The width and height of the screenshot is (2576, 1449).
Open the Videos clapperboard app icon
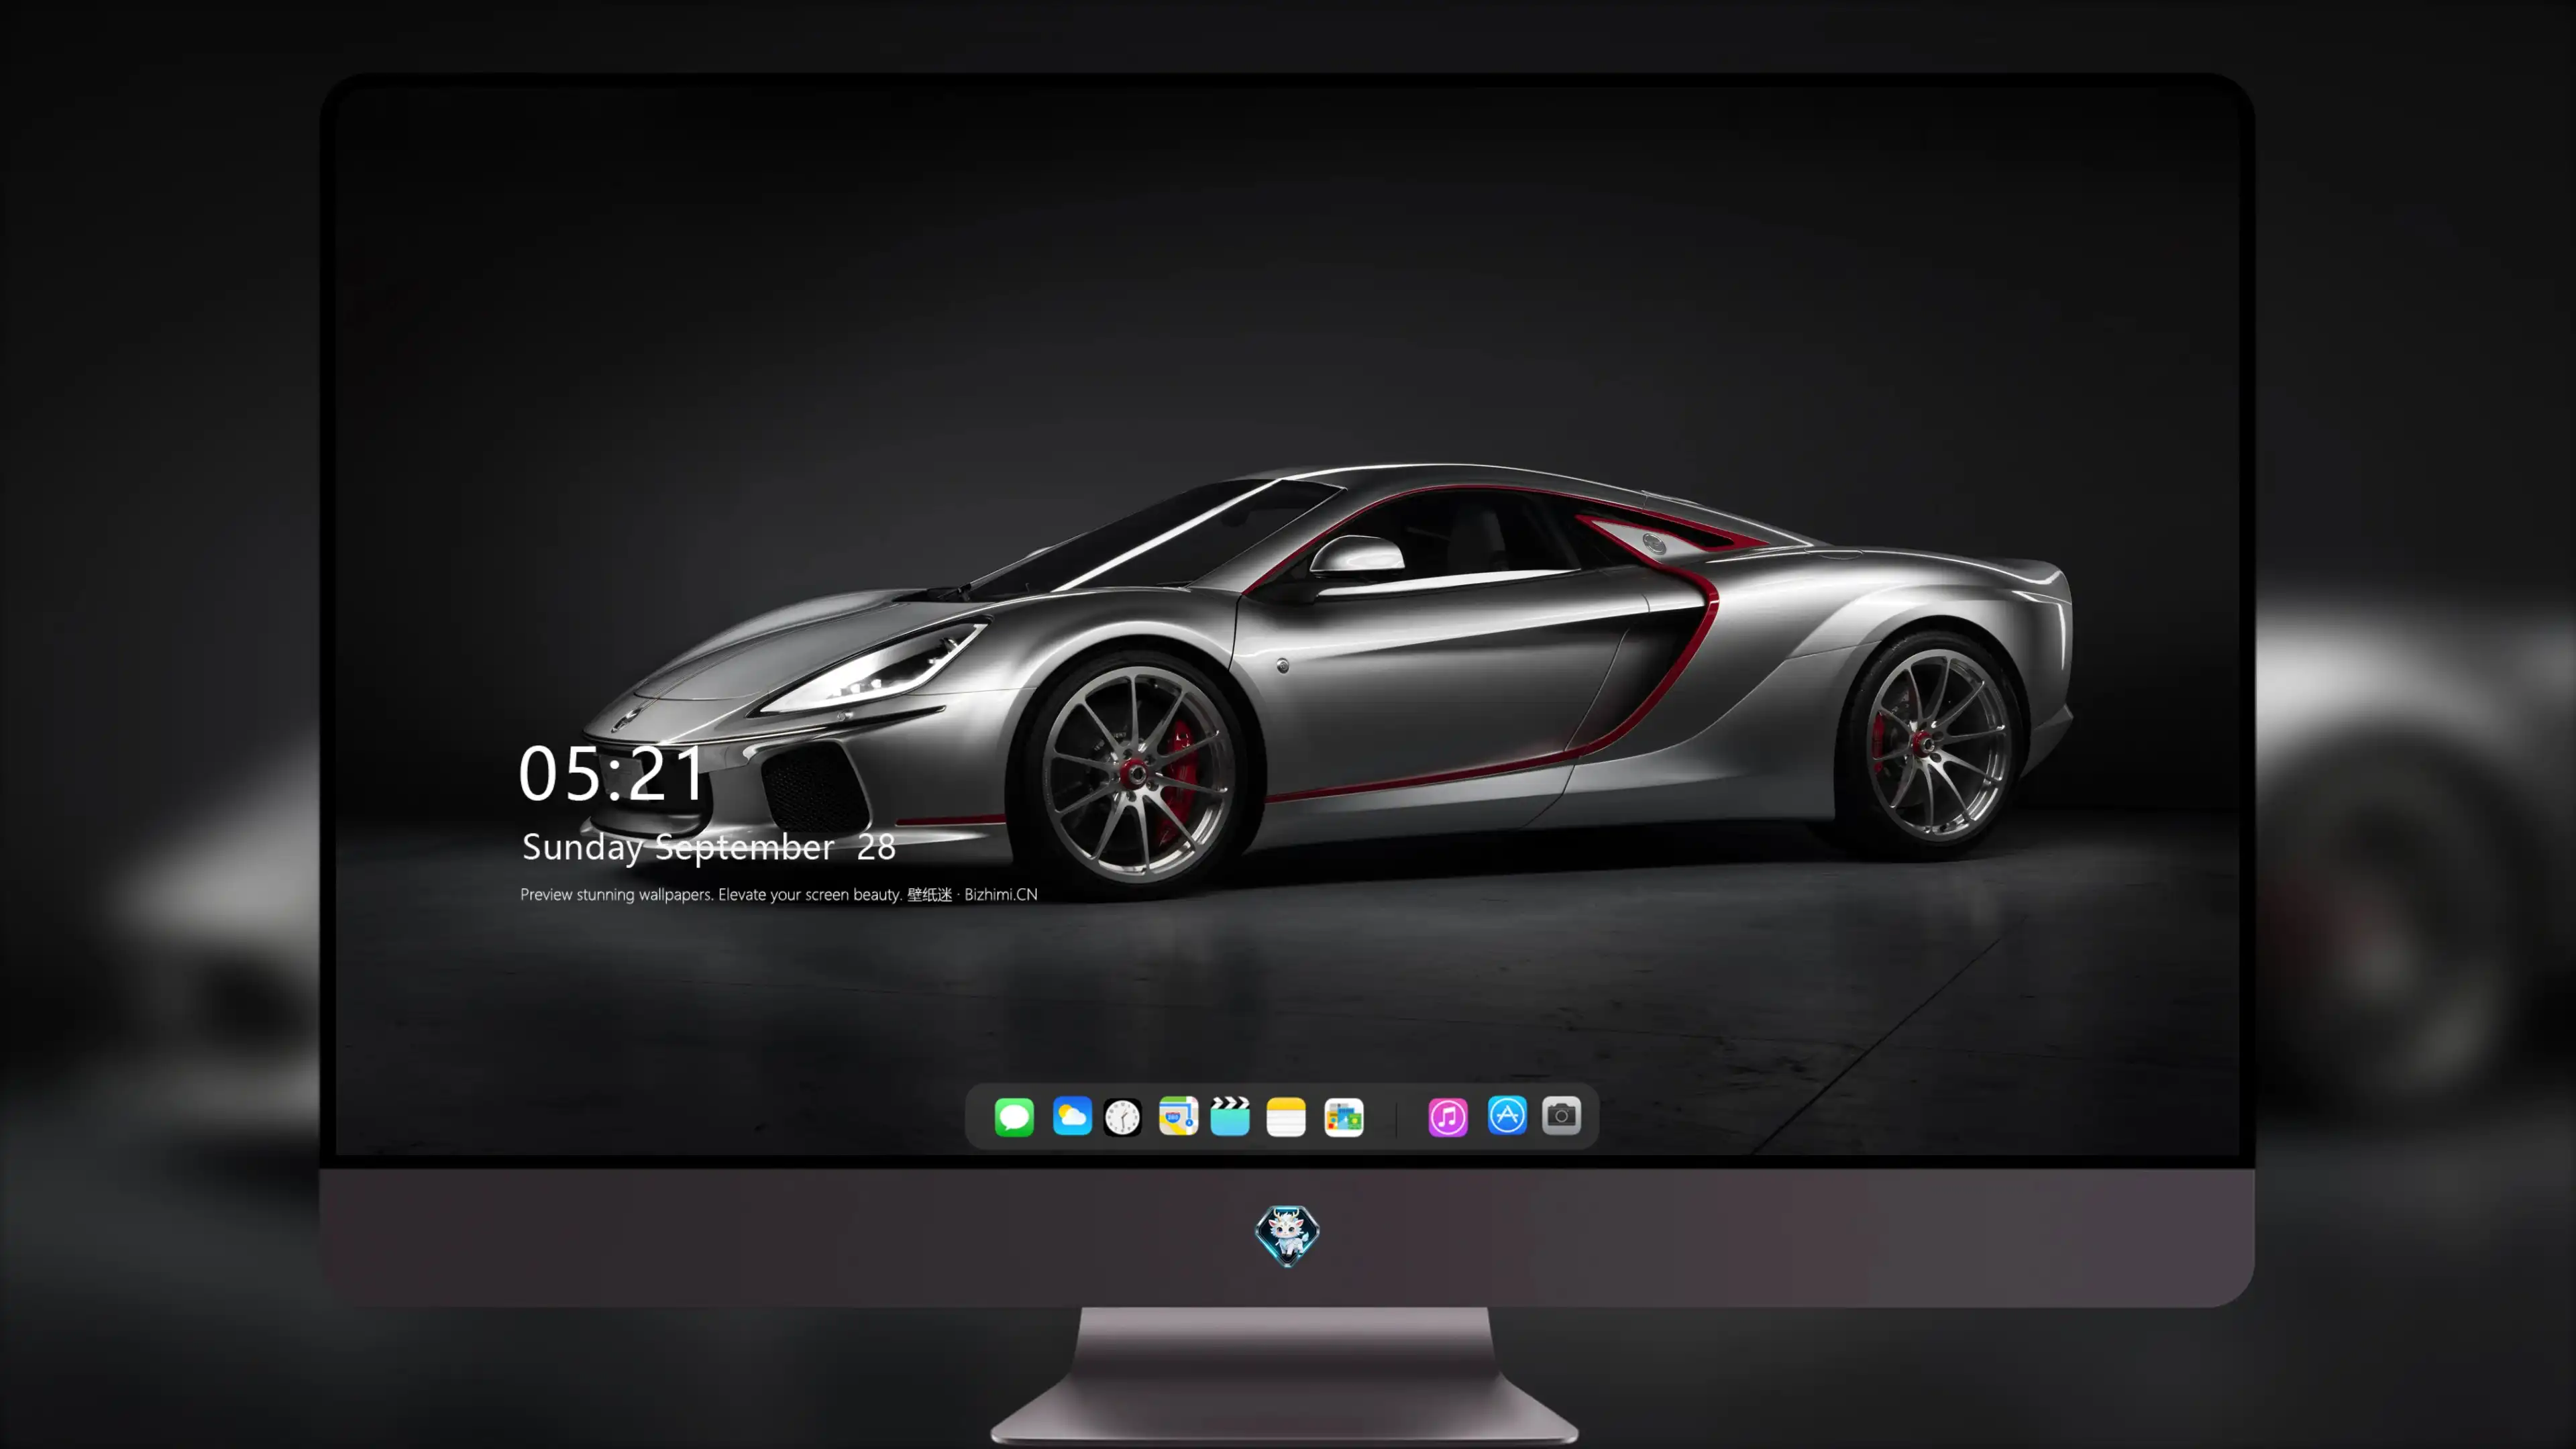click(1230, 1116)
